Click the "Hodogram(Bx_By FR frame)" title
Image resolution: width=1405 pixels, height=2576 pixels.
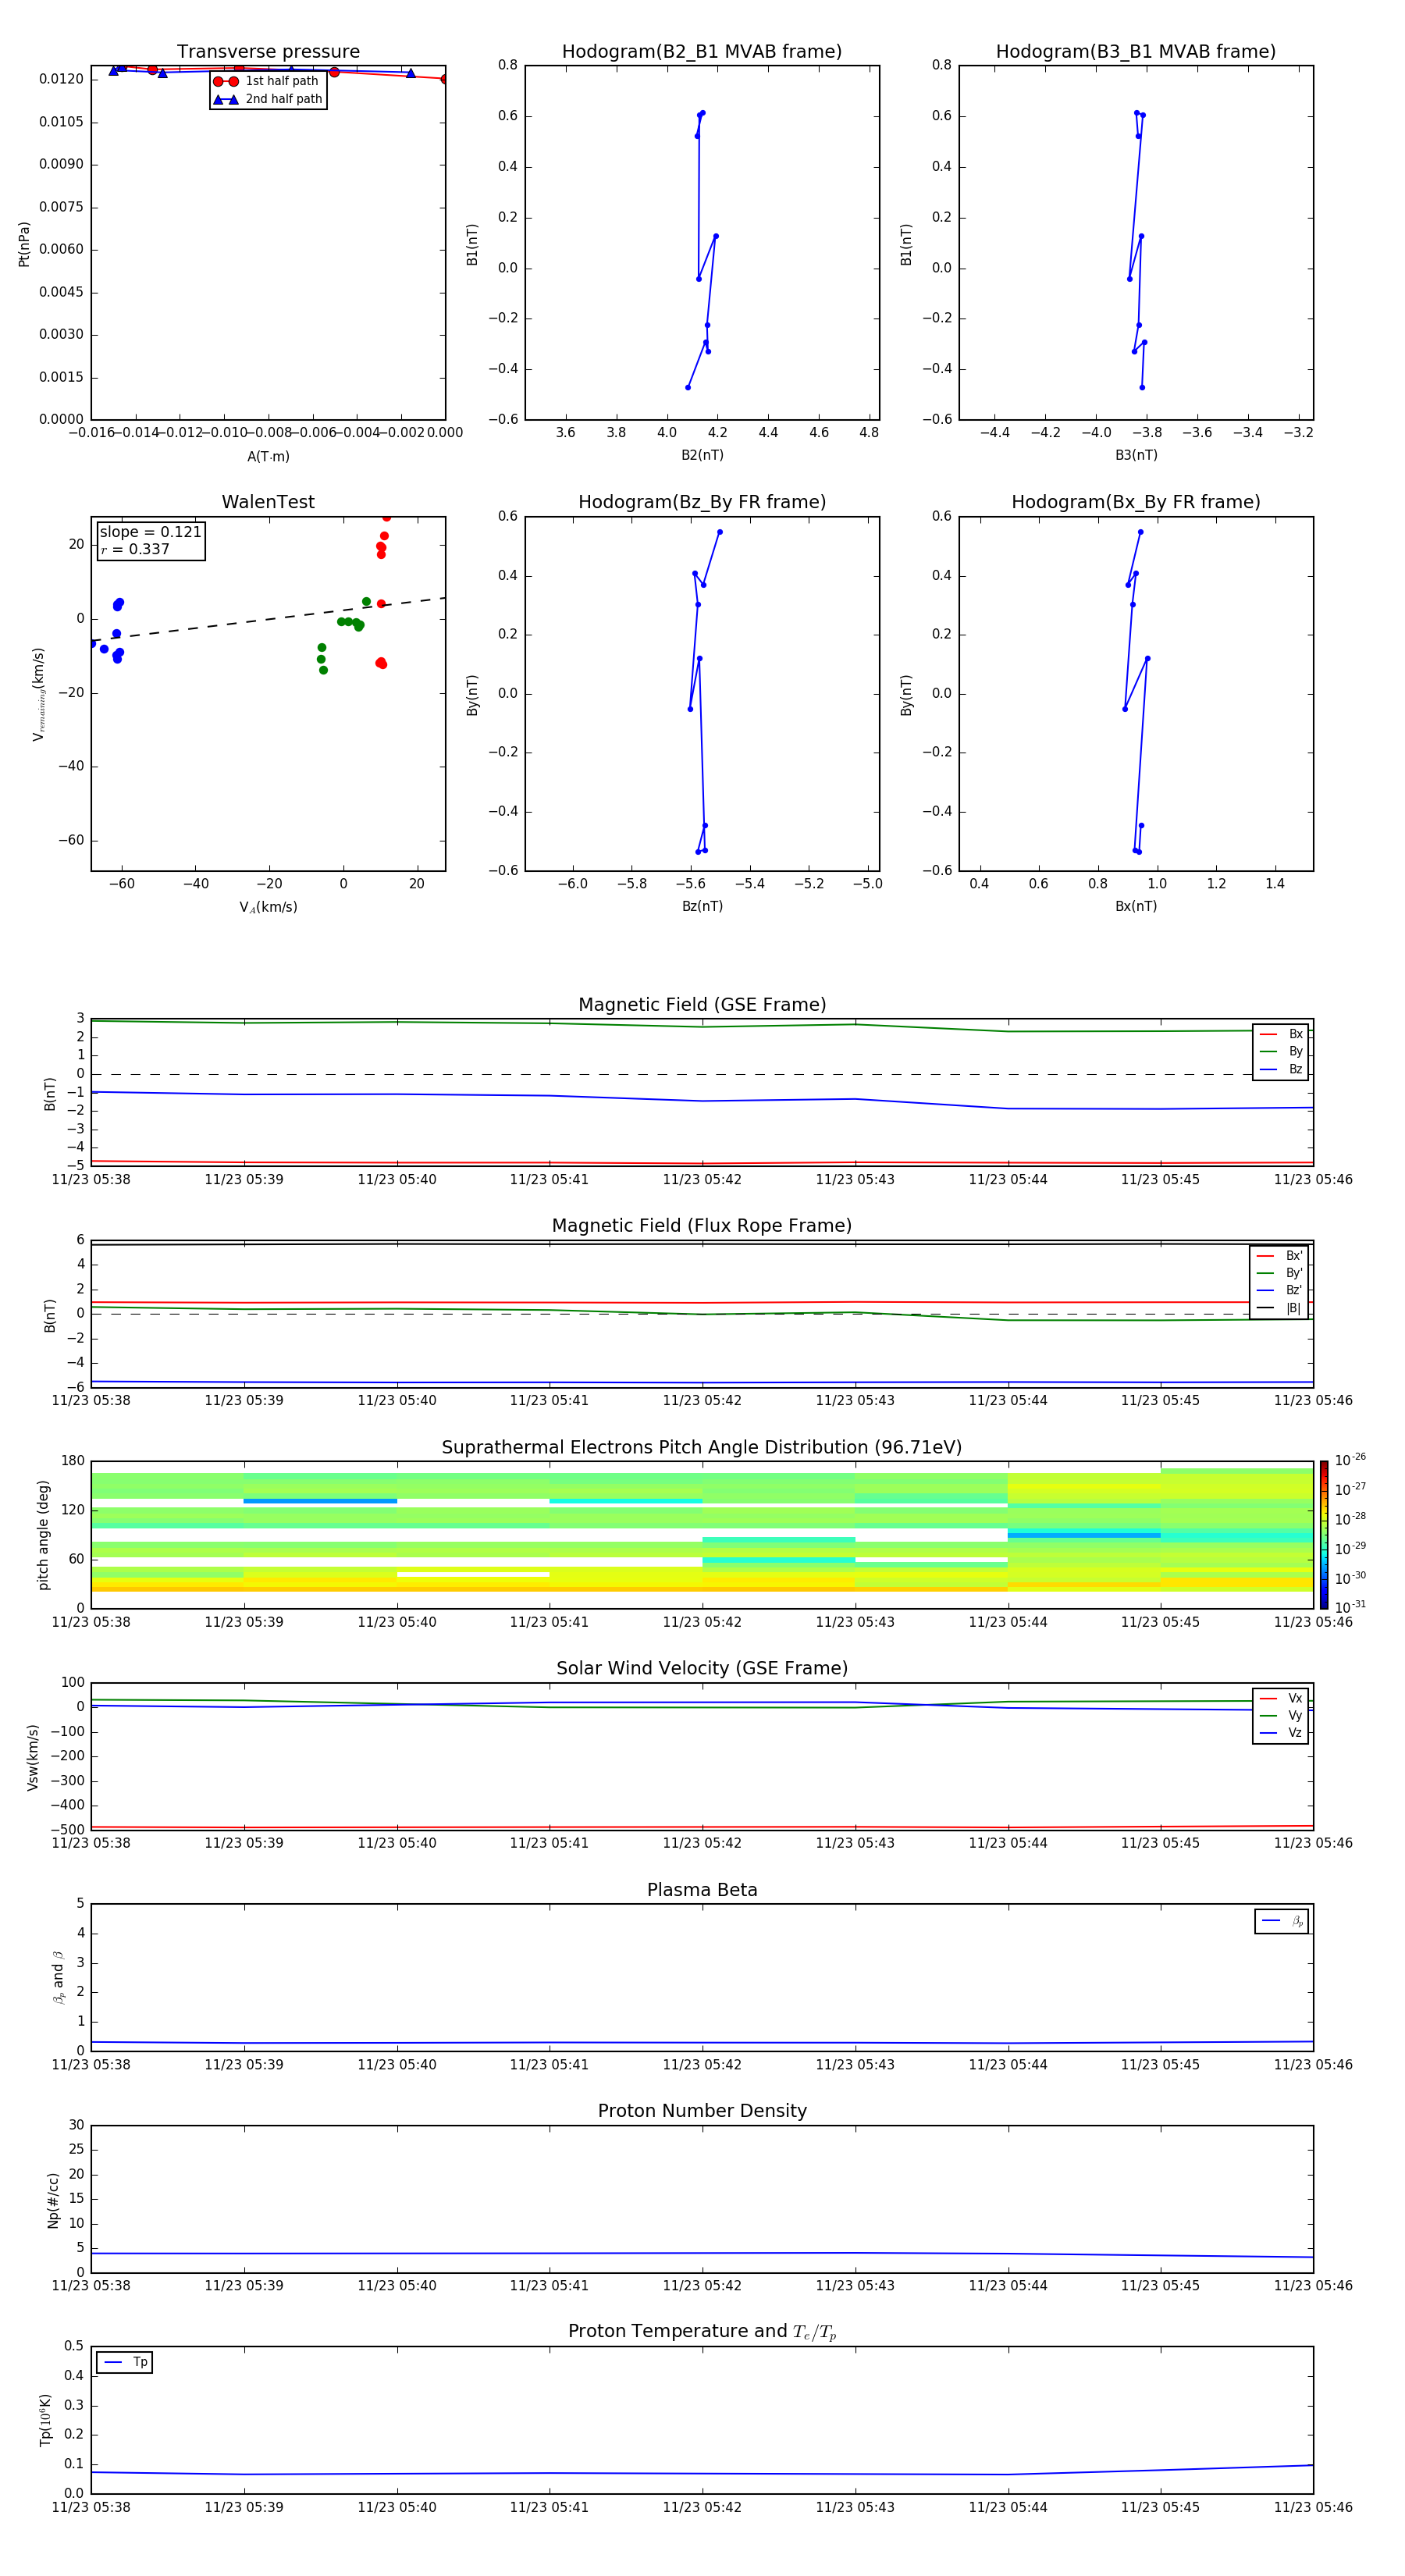1136,502
